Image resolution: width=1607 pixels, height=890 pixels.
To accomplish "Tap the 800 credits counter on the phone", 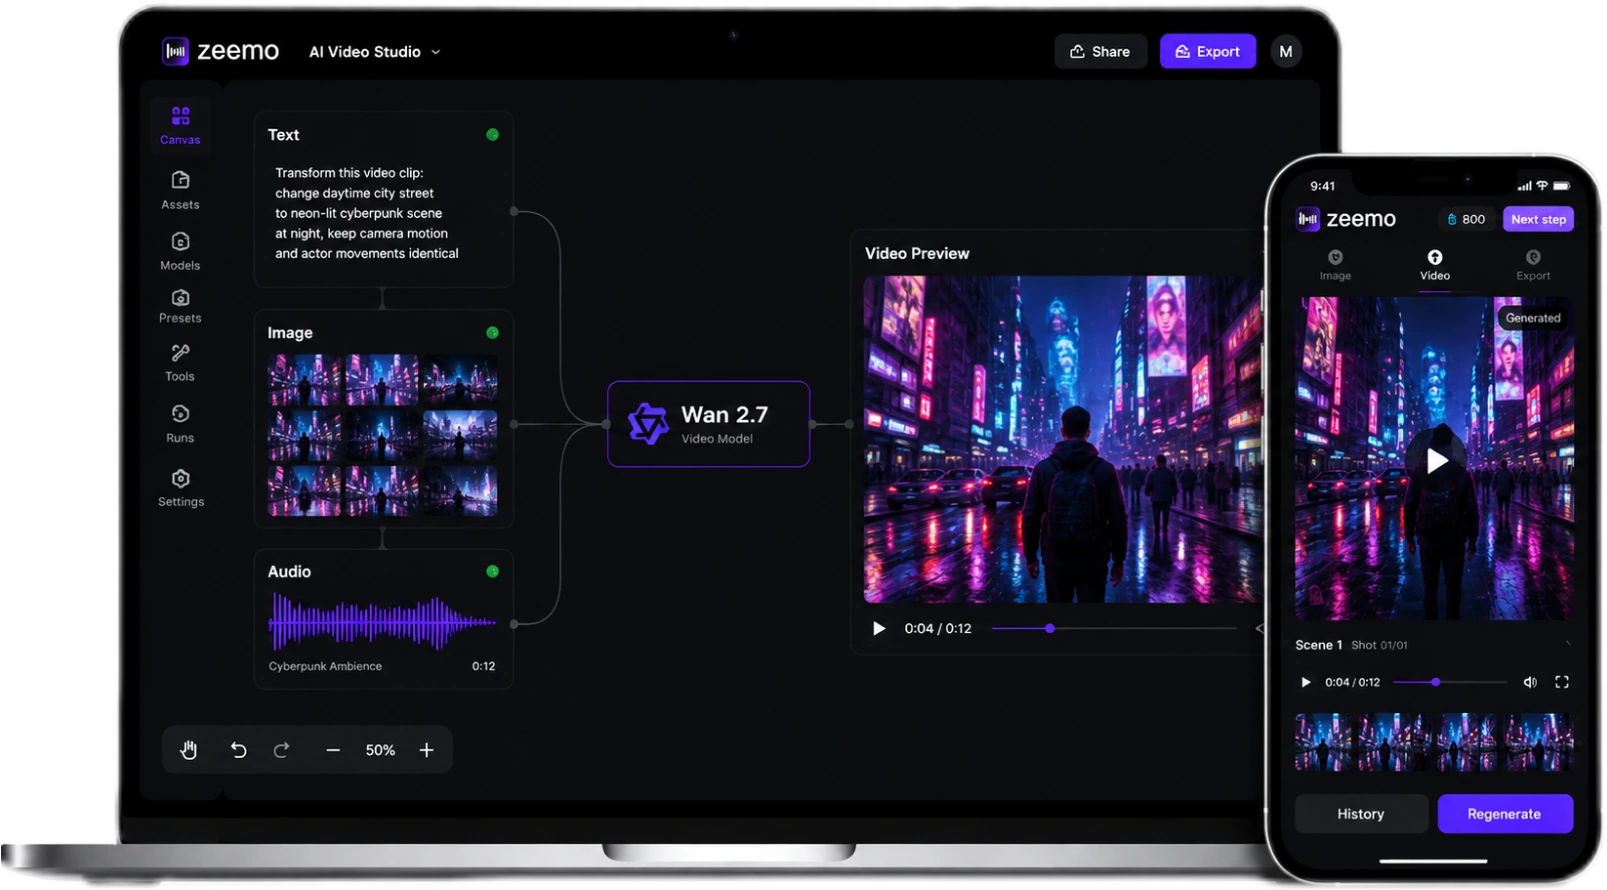I will click(x=1466, y=219).
